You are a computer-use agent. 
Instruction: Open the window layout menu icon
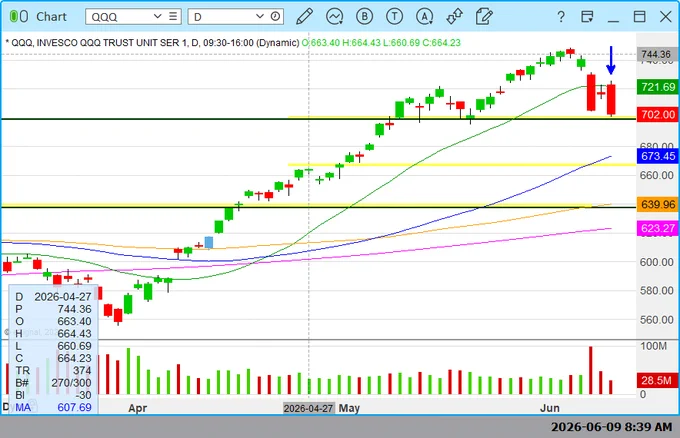[x=587, y=16]
